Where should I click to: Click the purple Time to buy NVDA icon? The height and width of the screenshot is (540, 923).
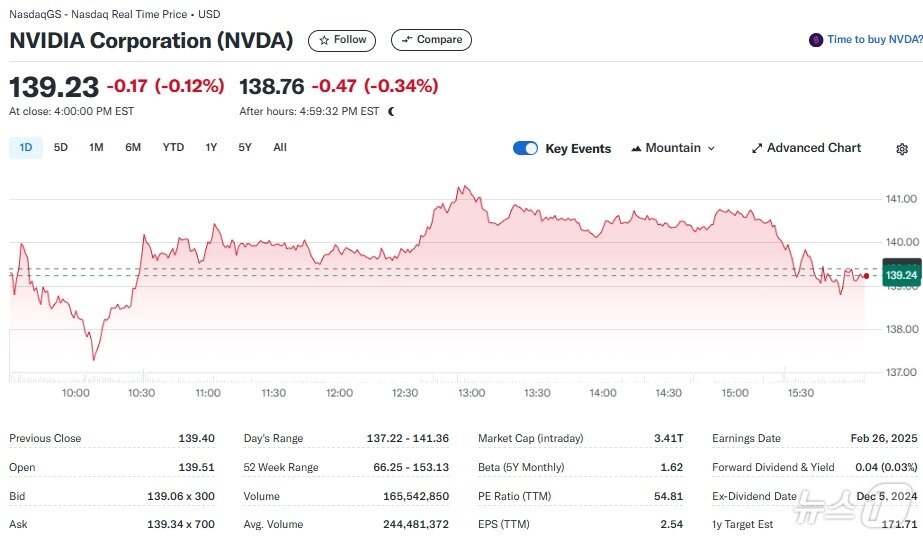pyautogui.click(x=816, y=40)
